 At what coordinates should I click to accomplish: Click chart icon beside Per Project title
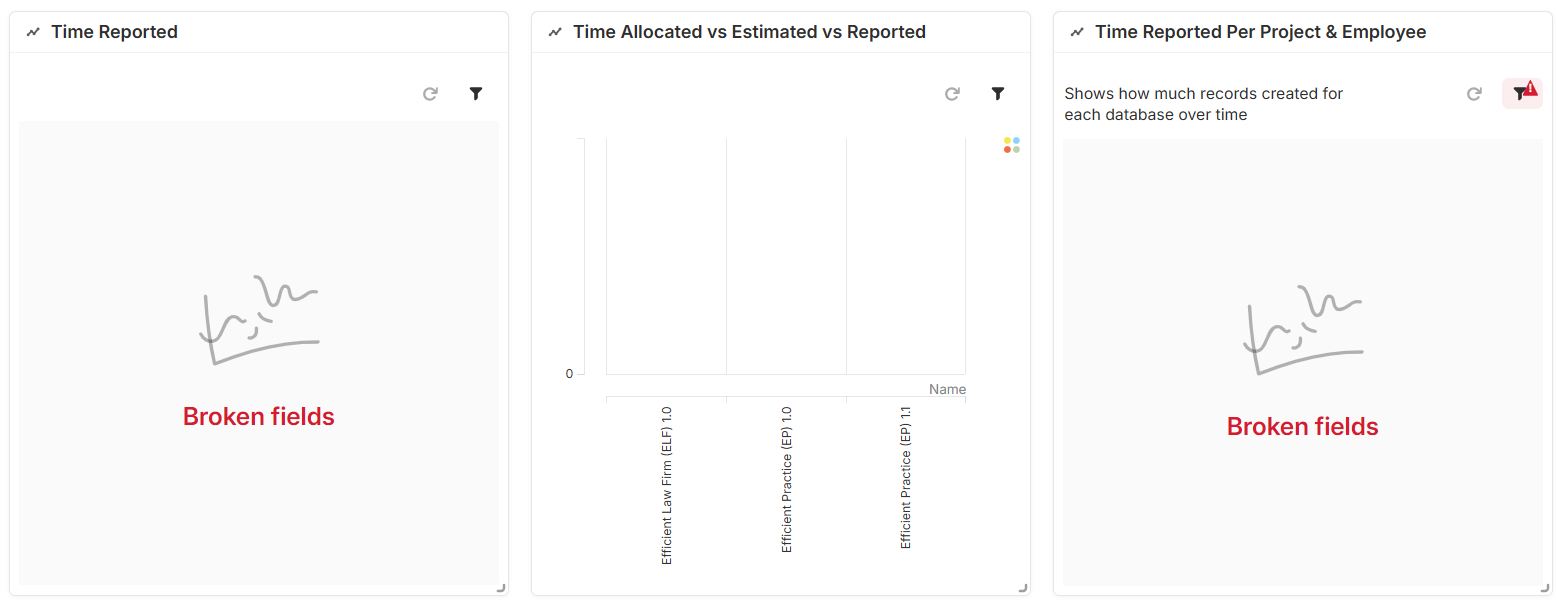[1077, 32]
